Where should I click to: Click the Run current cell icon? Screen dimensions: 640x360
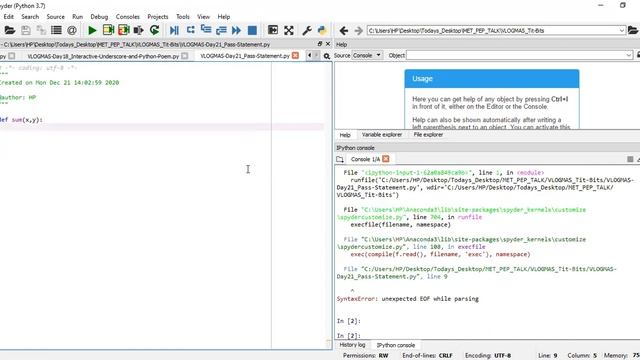[x=108, y=30]
